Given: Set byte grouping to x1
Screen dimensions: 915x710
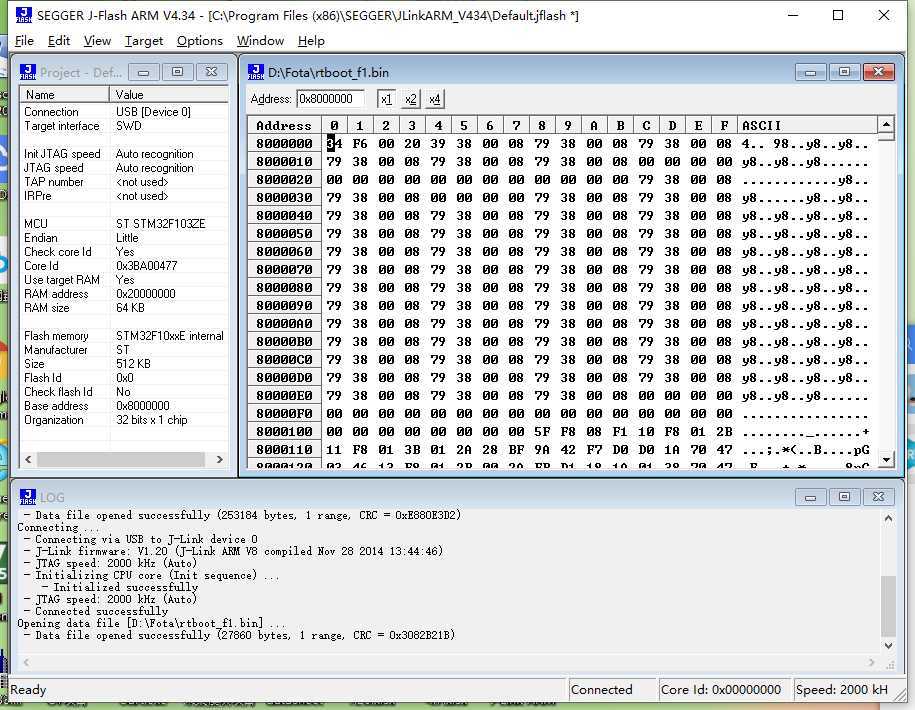Looking at the screenshot, I should [x=386, y=99].
